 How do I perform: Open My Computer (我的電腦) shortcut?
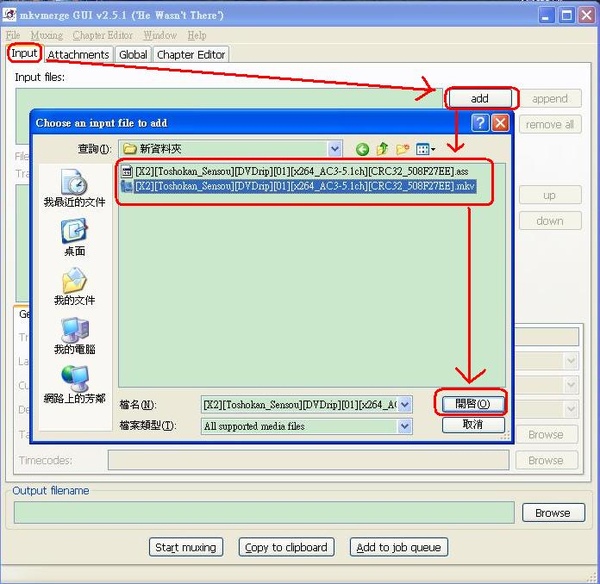point(74,335)
